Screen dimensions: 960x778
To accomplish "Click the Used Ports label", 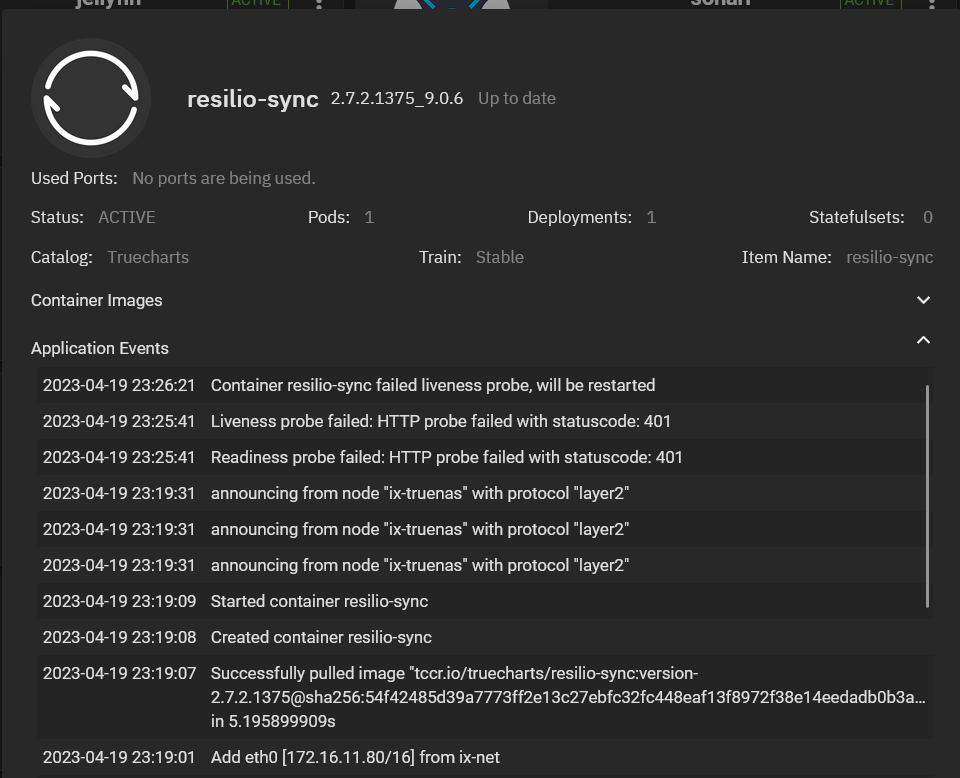I will point(74,178).
